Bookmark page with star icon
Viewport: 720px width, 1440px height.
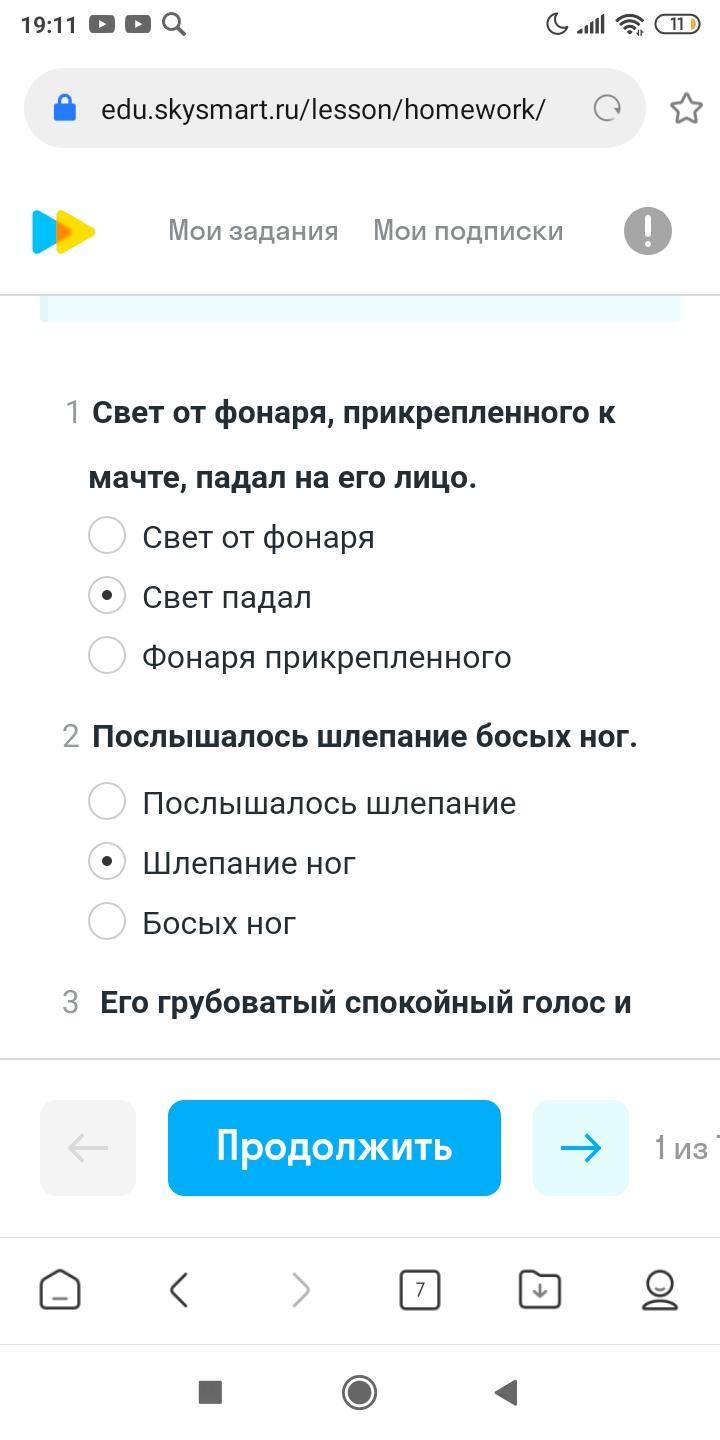click(686, 108)
